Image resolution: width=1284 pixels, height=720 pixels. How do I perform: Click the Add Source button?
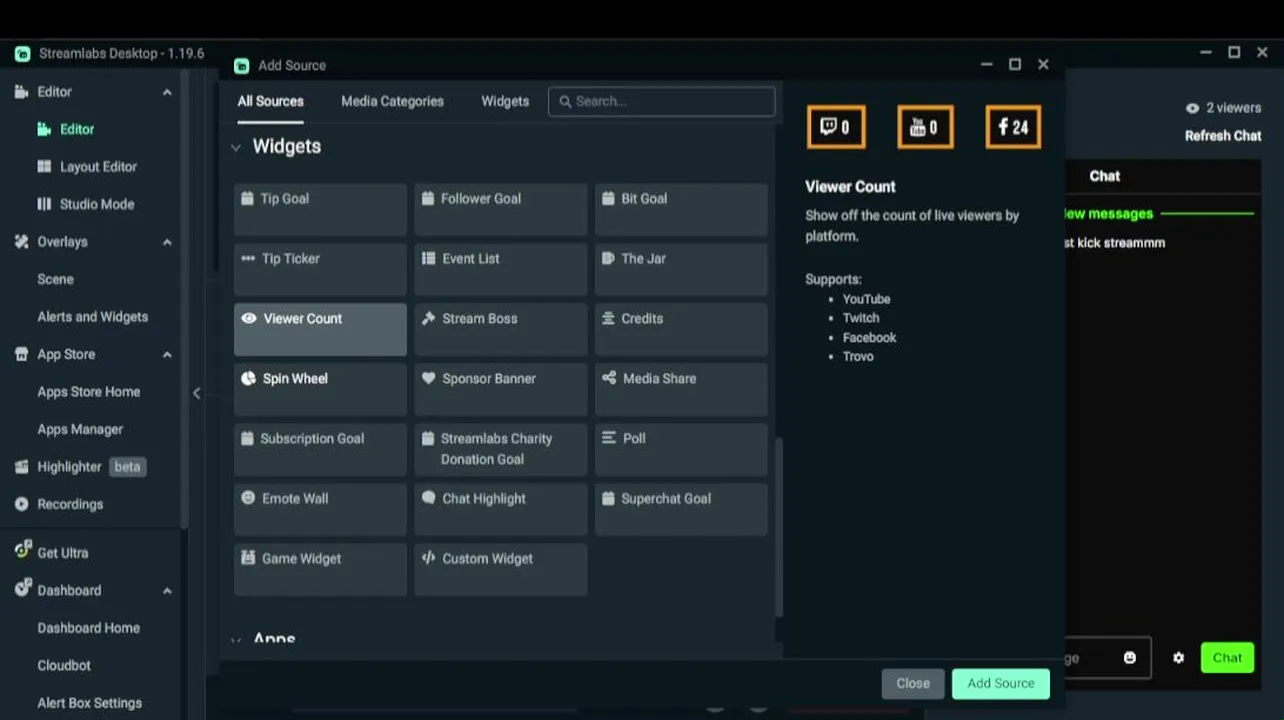pyautogui.click(x=1001, y=683)
